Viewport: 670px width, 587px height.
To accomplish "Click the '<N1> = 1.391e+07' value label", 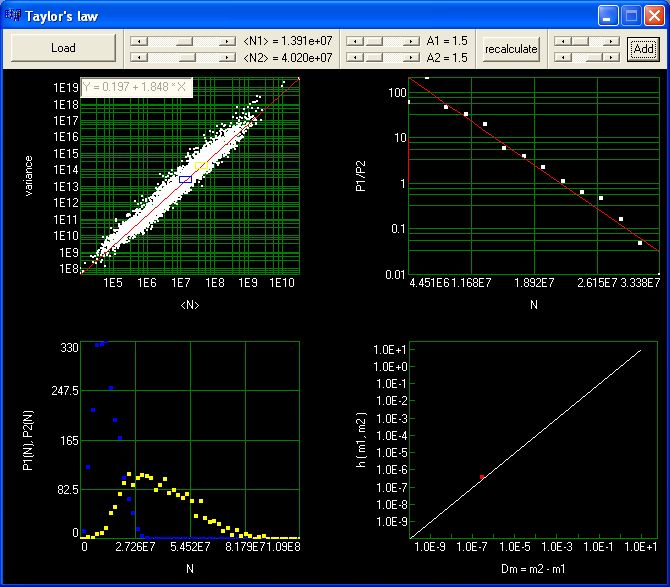I will (288, 41).
